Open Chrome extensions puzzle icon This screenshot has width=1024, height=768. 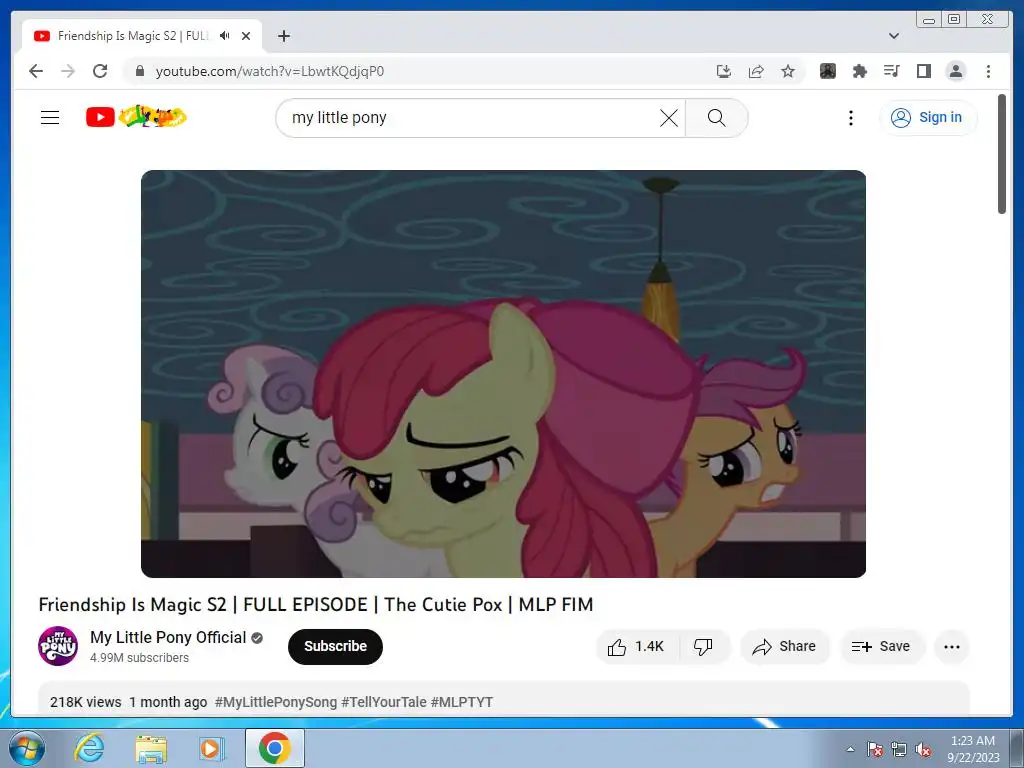pos(859,71)
